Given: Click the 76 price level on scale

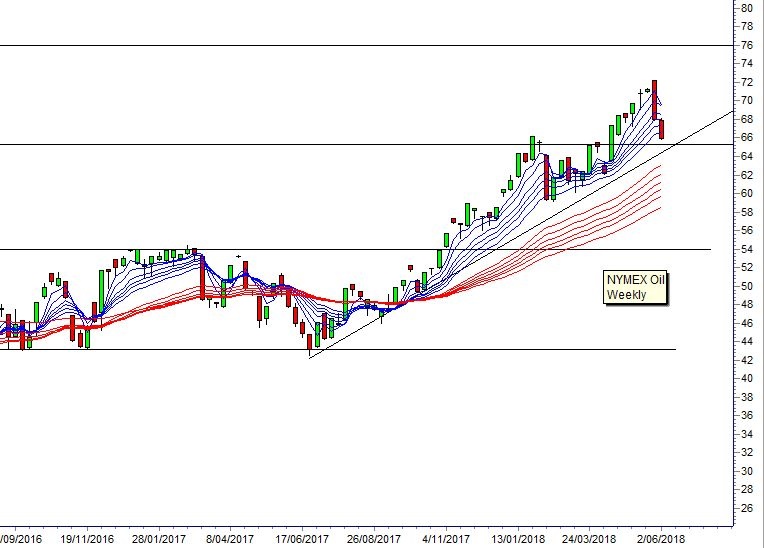Looking at the screenshot, I should tap(746, 45).
